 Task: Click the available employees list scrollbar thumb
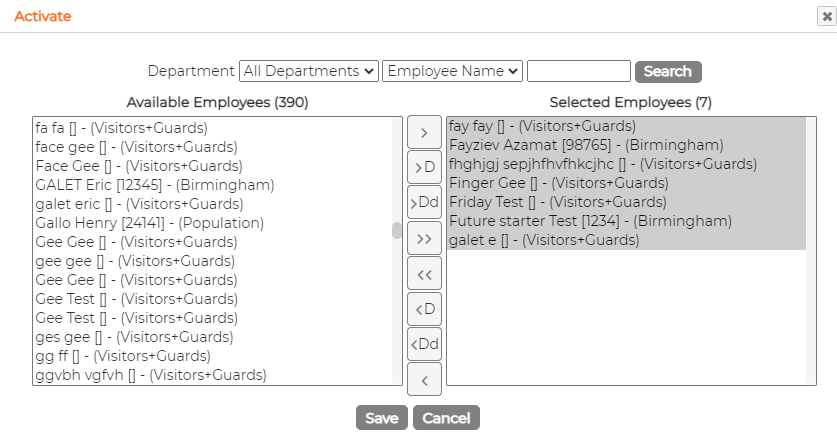(397, 231)
